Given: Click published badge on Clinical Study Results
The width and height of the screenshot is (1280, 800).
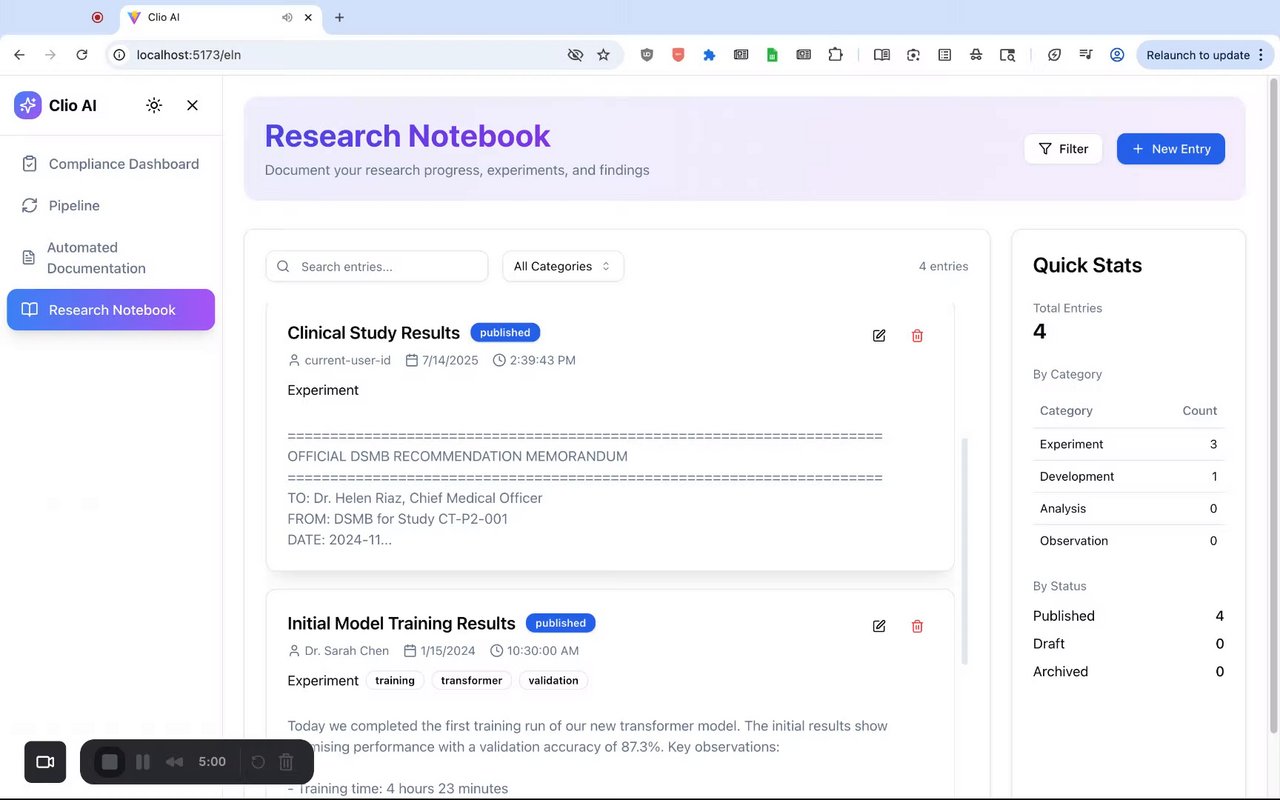Looking at the screenshot, I should (x=505, y=332).
